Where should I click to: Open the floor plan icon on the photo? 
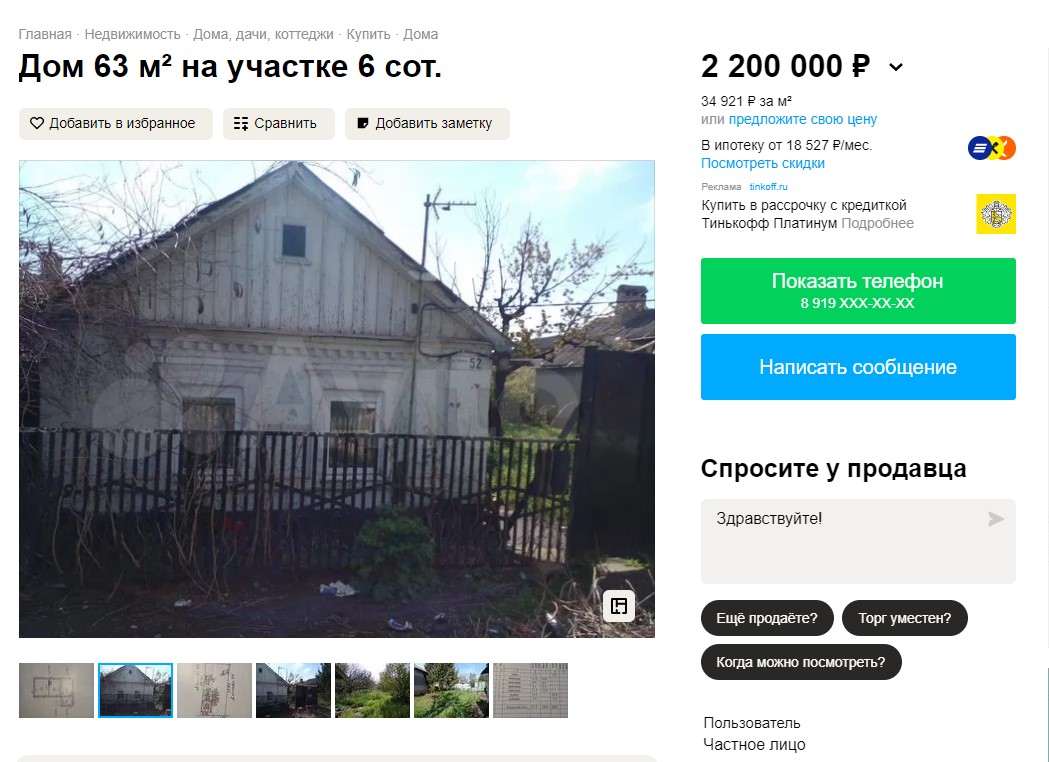pyautogui.click(x=619, y=606)
